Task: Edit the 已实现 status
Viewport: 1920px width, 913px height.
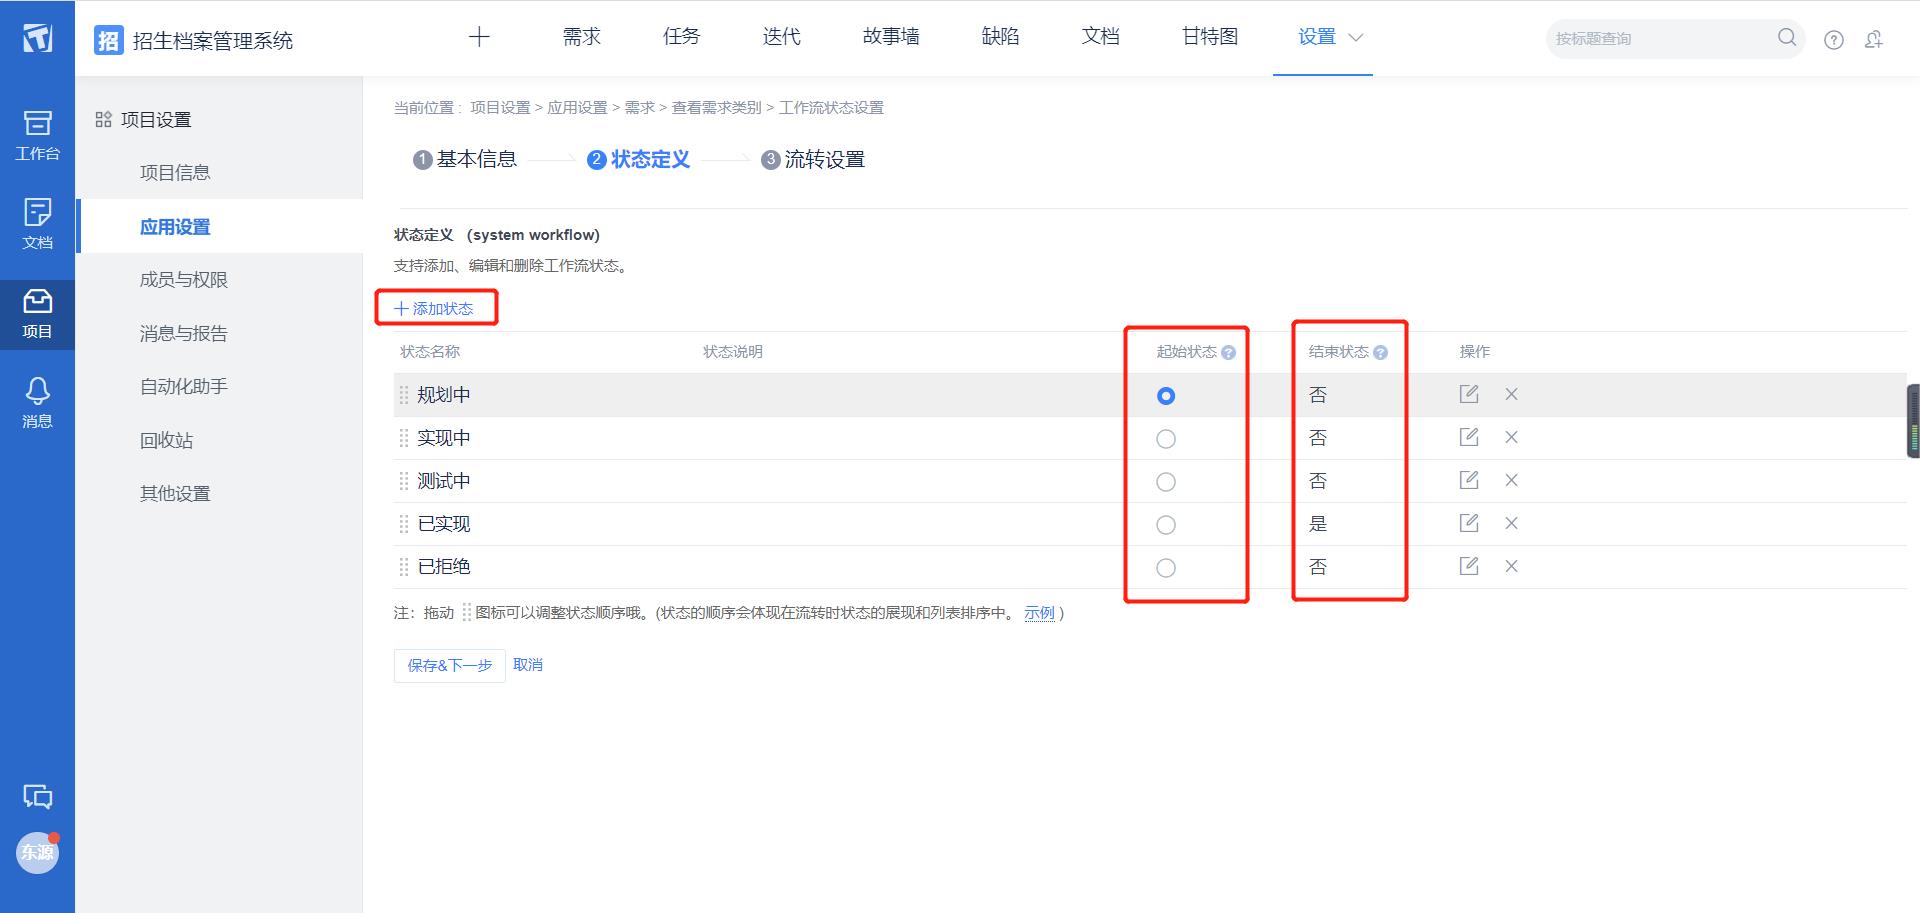Action: tap(1469, 523)
